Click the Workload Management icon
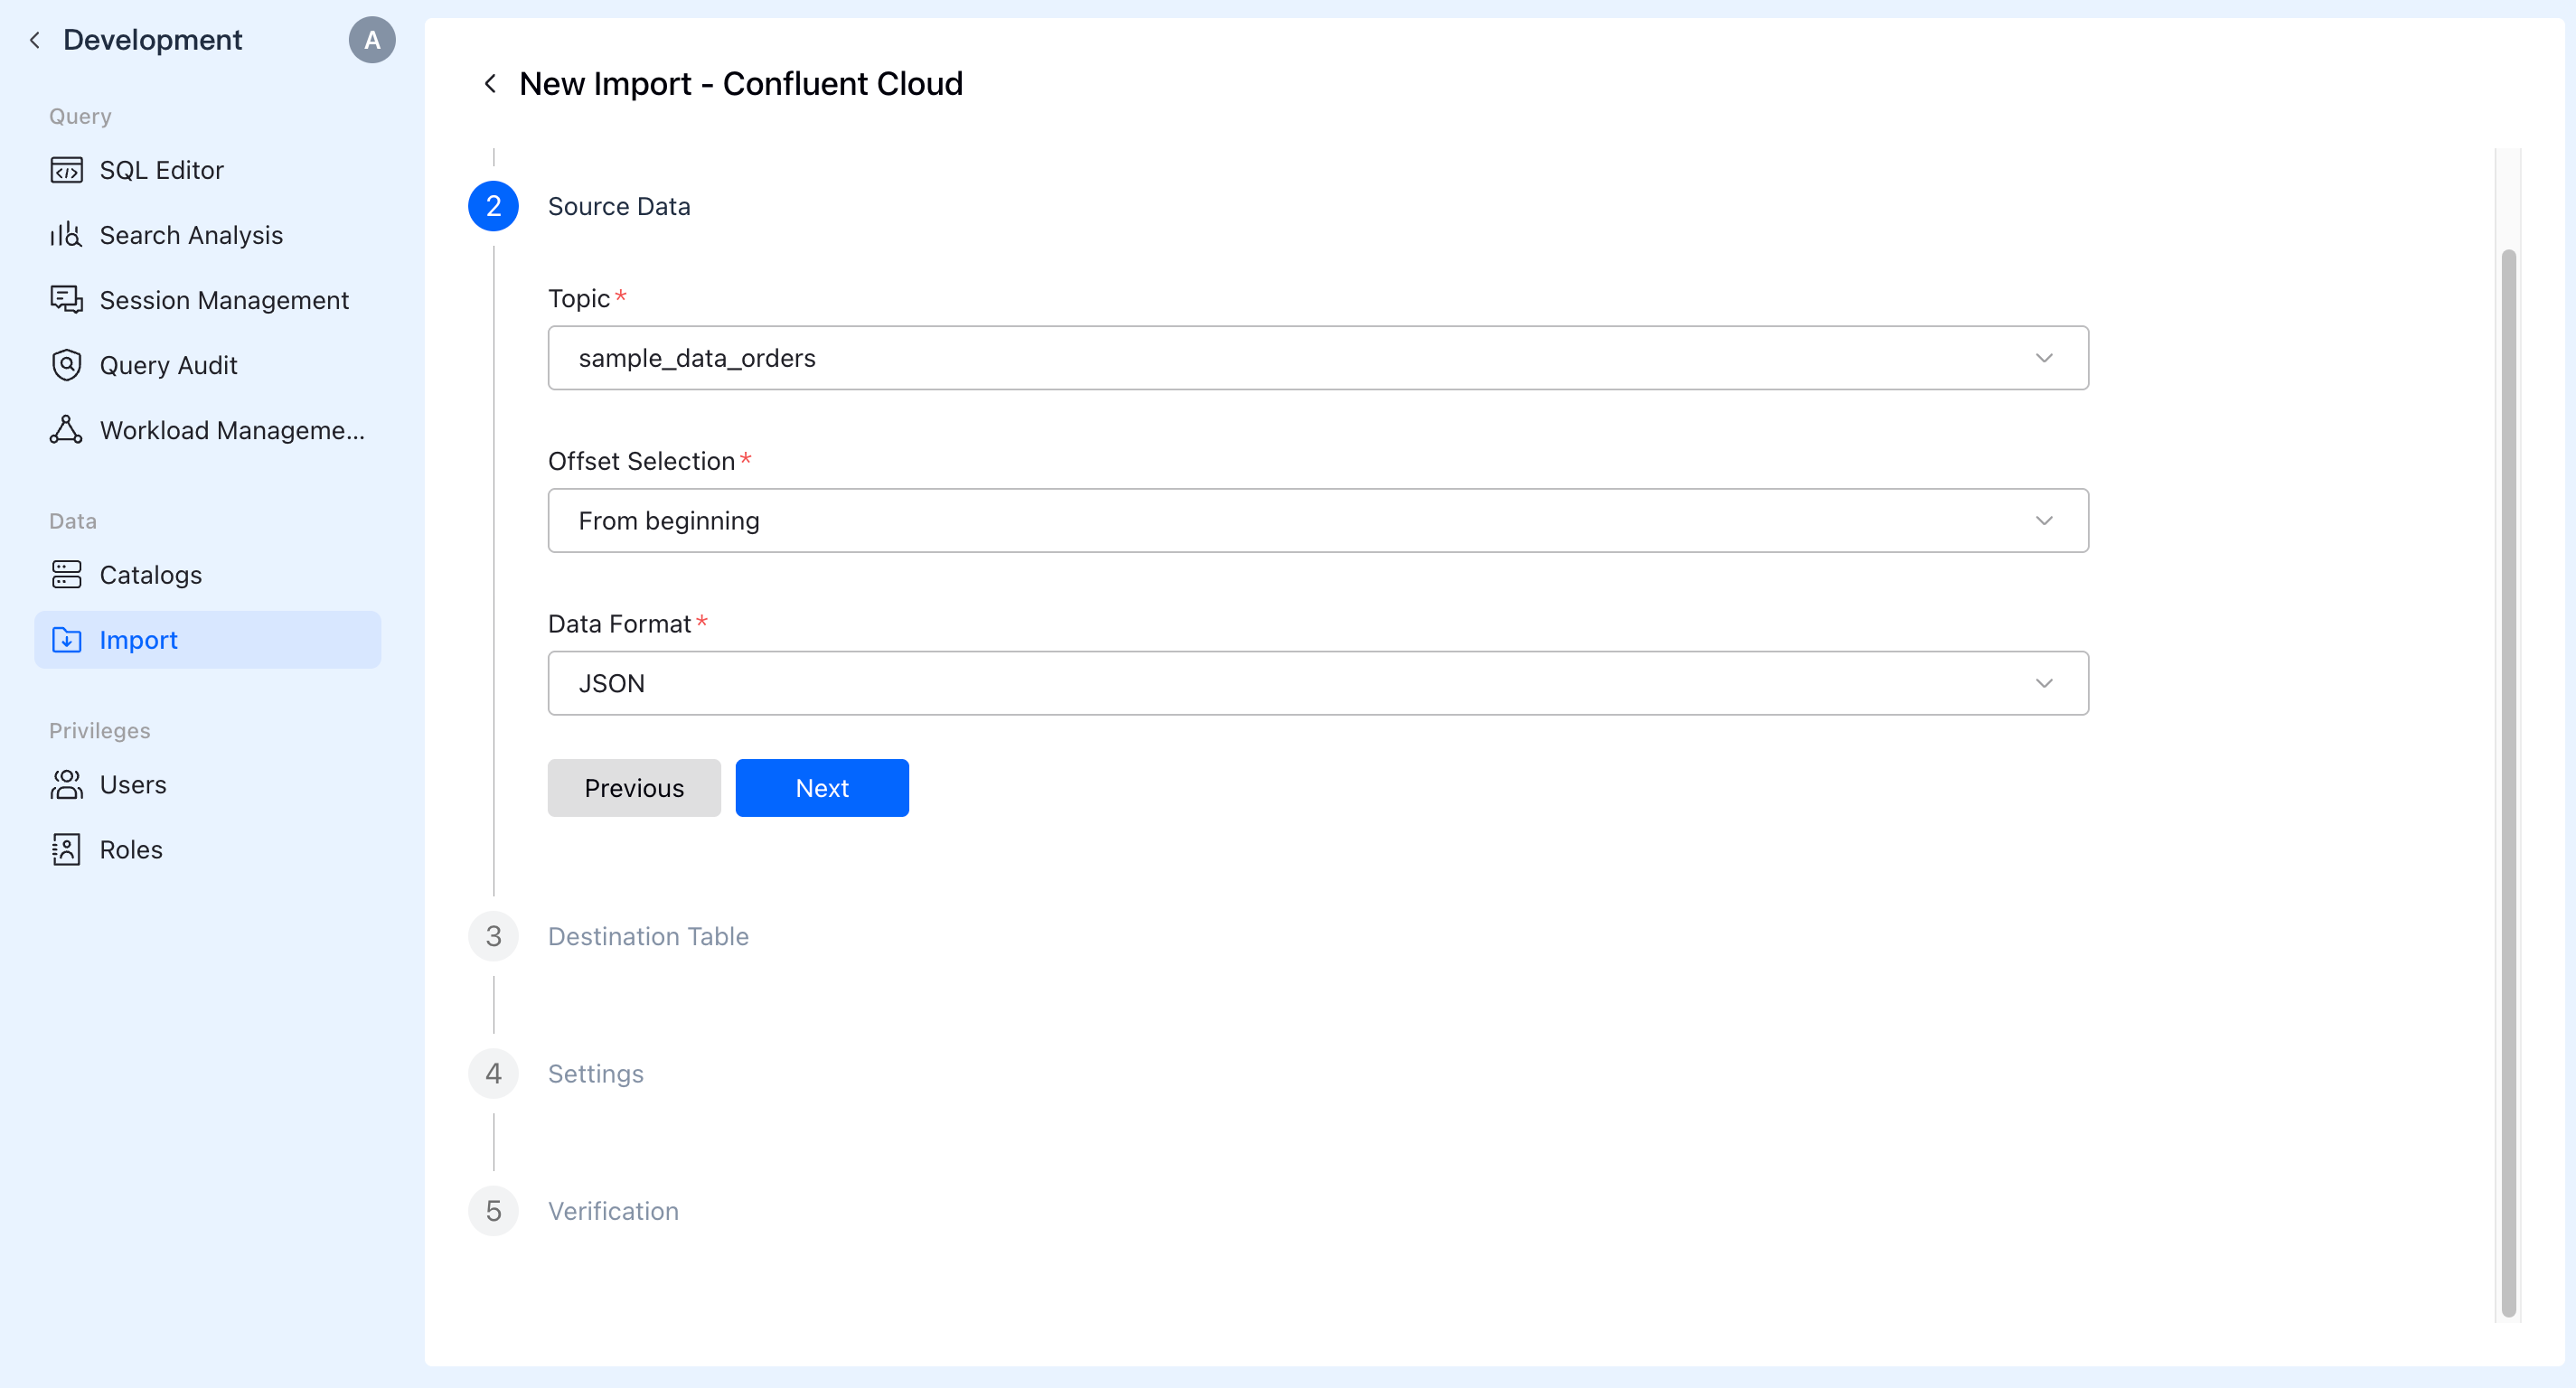This screenshot has width=2576, height=1388. click(x=66, y=430)
